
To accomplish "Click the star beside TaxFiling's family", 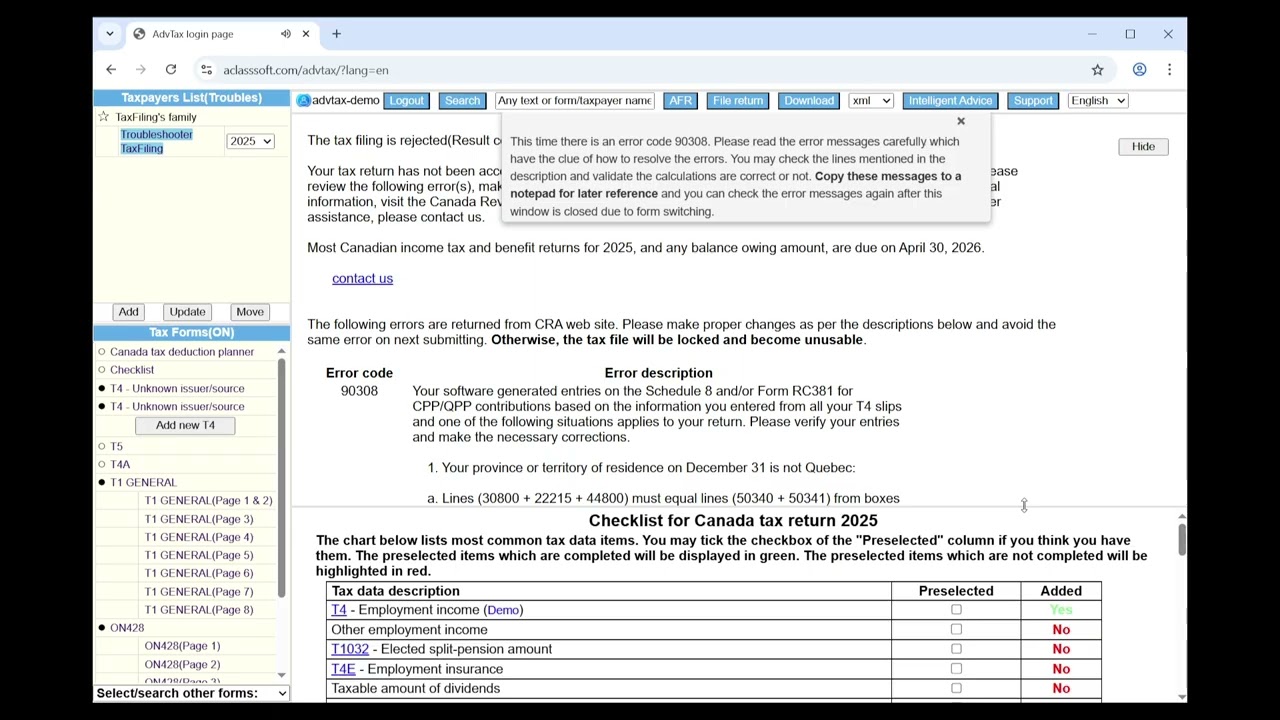I will 103,117.
